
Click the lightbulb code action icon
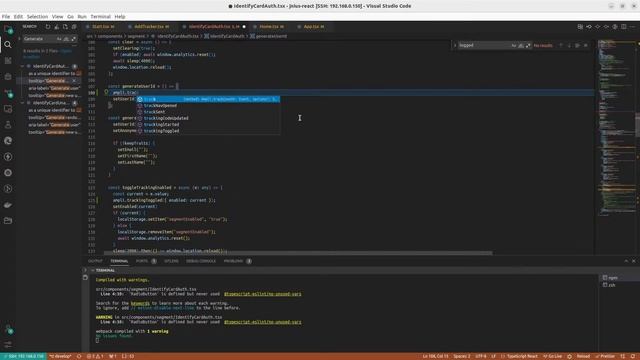pos(106,92)
